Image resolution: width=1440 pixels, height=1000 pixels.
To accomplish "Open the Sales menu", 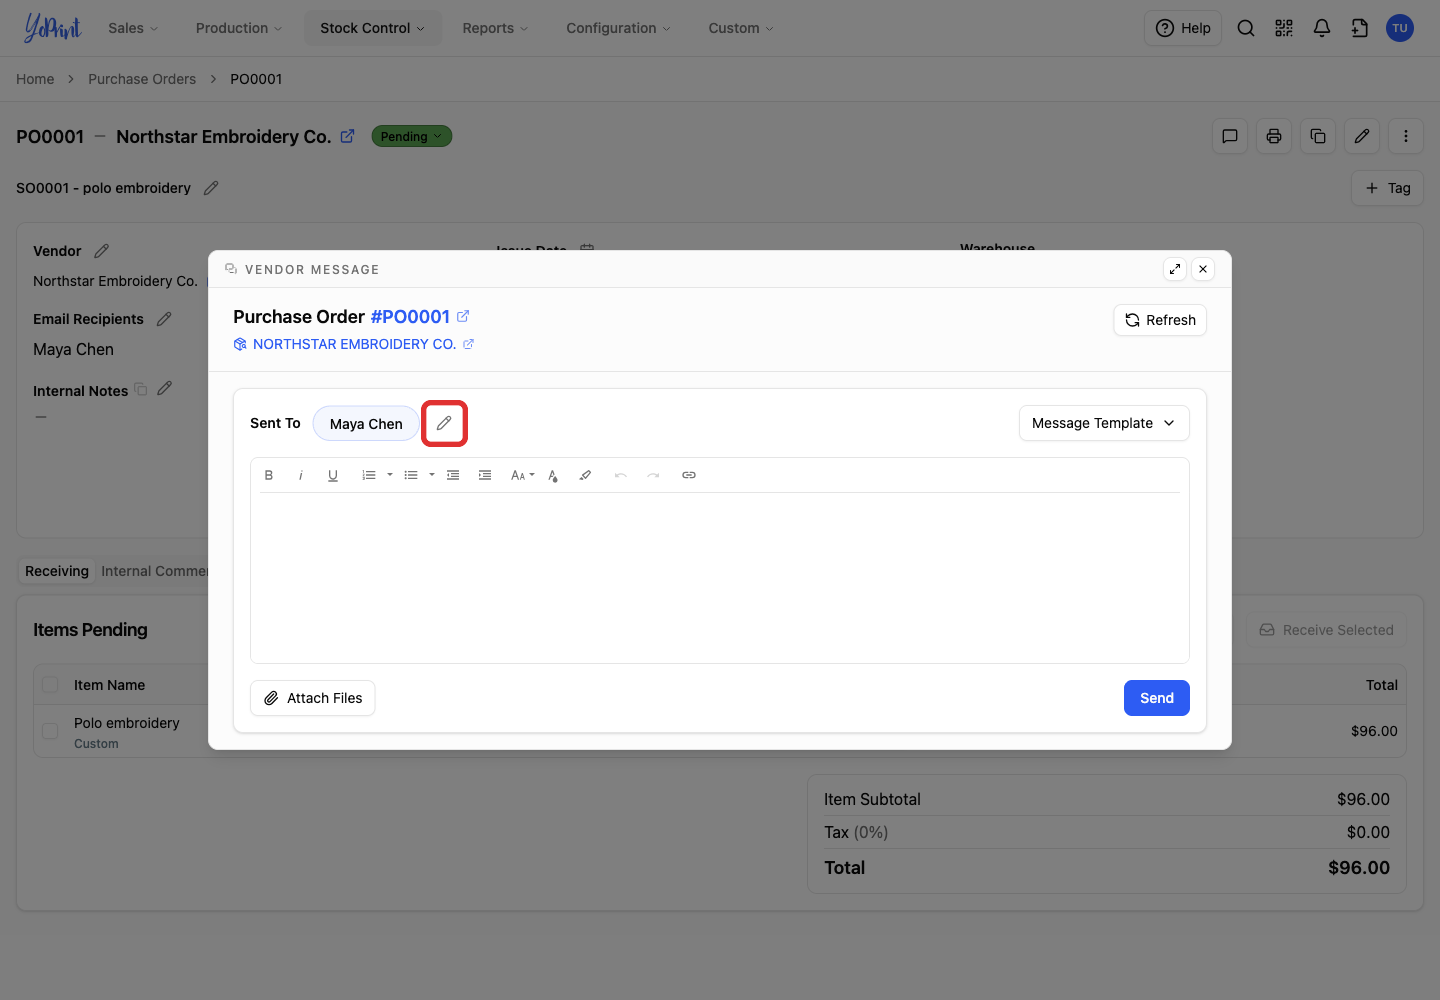I will [133, 28].
